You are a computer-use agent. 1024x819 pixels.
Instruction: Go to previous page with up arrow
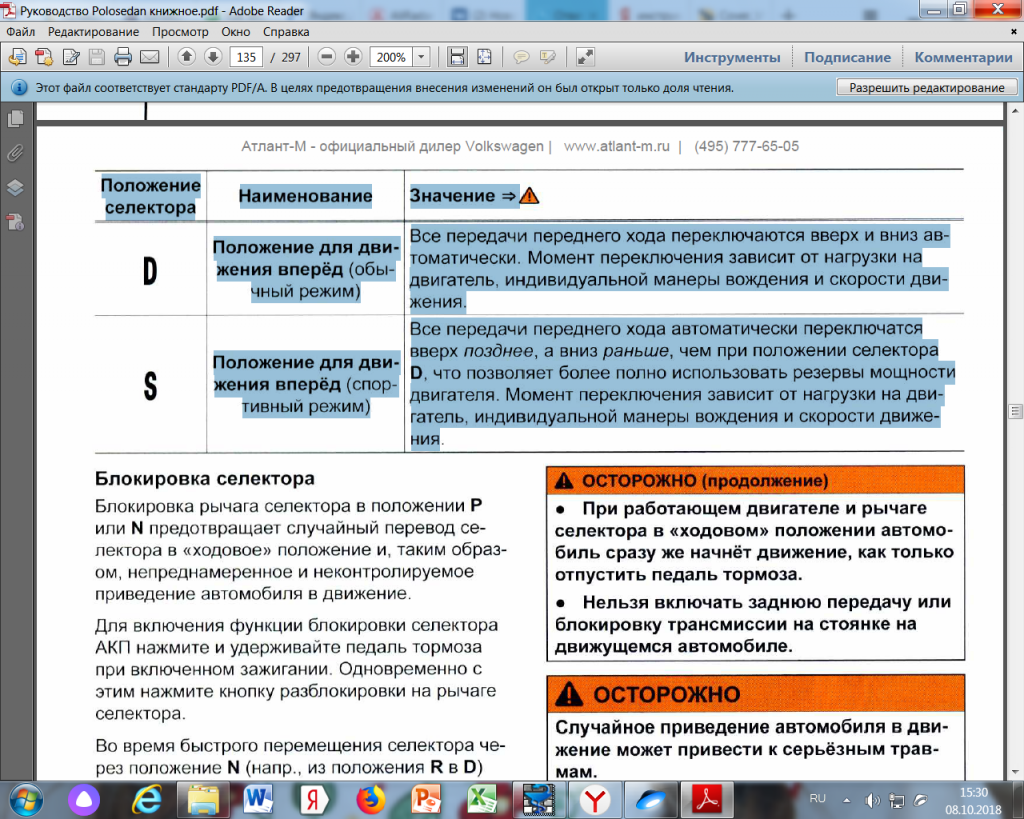(186, 57)
